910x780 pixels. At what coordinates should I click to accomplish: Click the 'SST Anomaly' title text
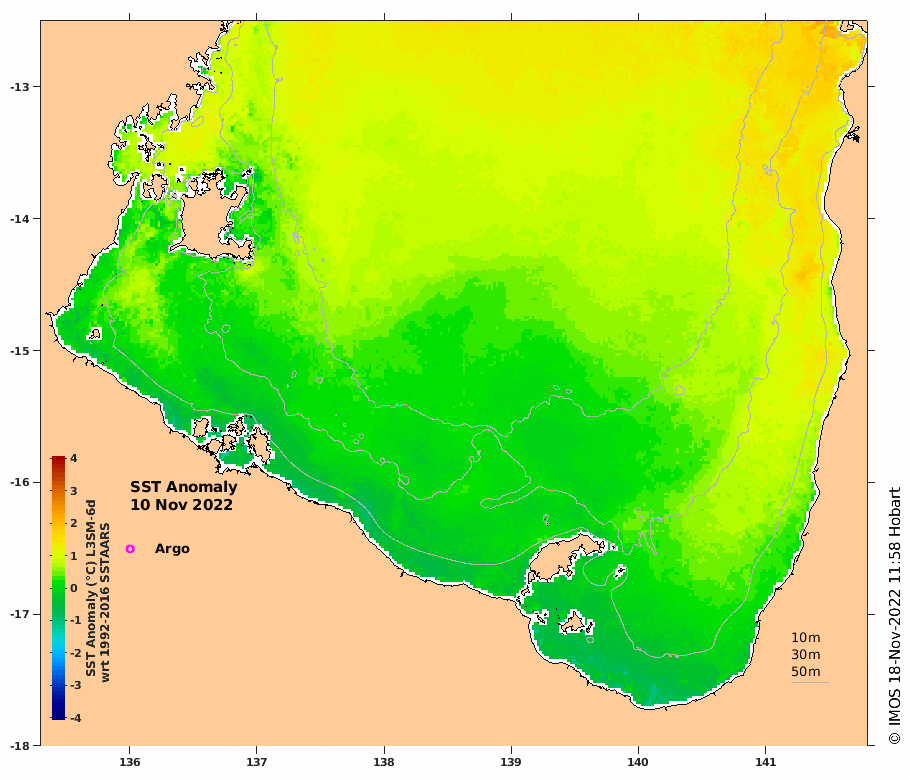tap(183, 487)
